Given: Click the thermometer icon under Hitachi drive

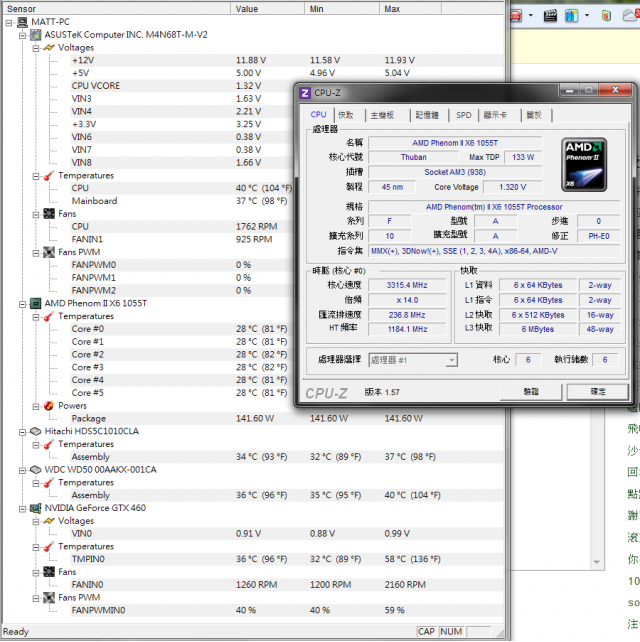Looking at the screenshot, I should [x=49, y=444].
